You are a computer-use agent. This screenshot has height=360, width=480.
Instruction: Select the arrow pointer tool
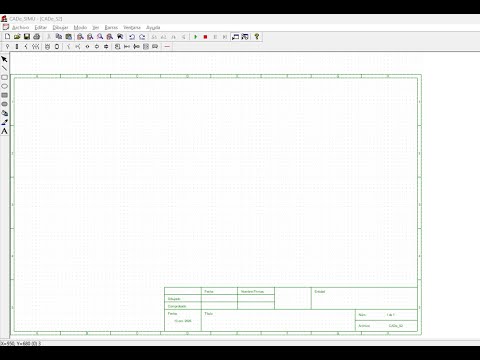(4, 59)
